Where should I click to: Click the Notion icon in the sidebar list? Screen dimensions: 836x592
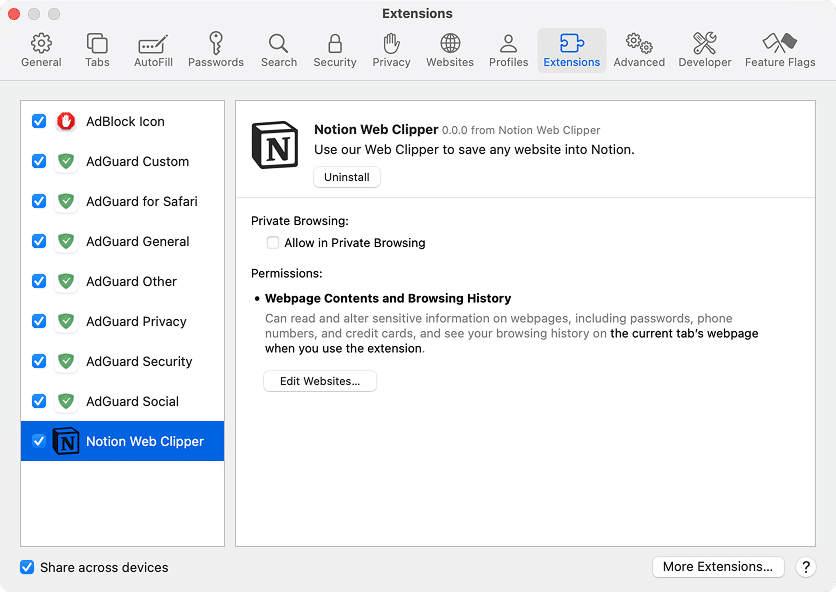(66, 441)
